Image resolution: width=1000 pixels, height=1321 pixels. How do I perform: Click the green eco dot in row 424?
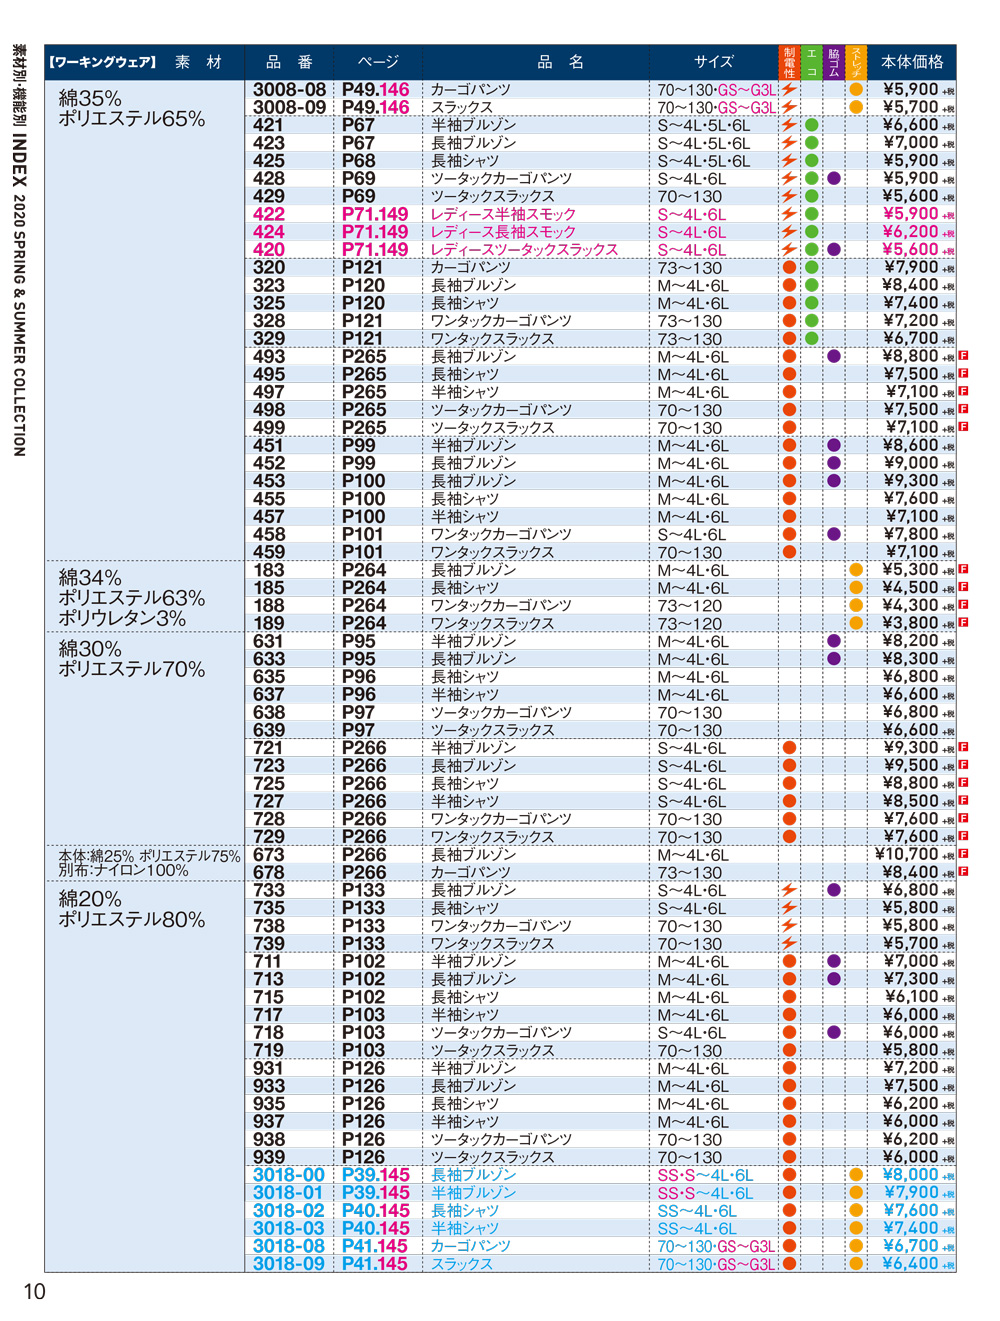812,232
